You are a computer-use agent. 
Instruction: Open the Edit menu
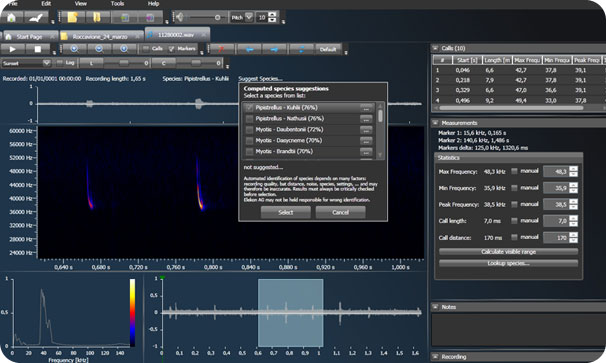click(46, 3)
